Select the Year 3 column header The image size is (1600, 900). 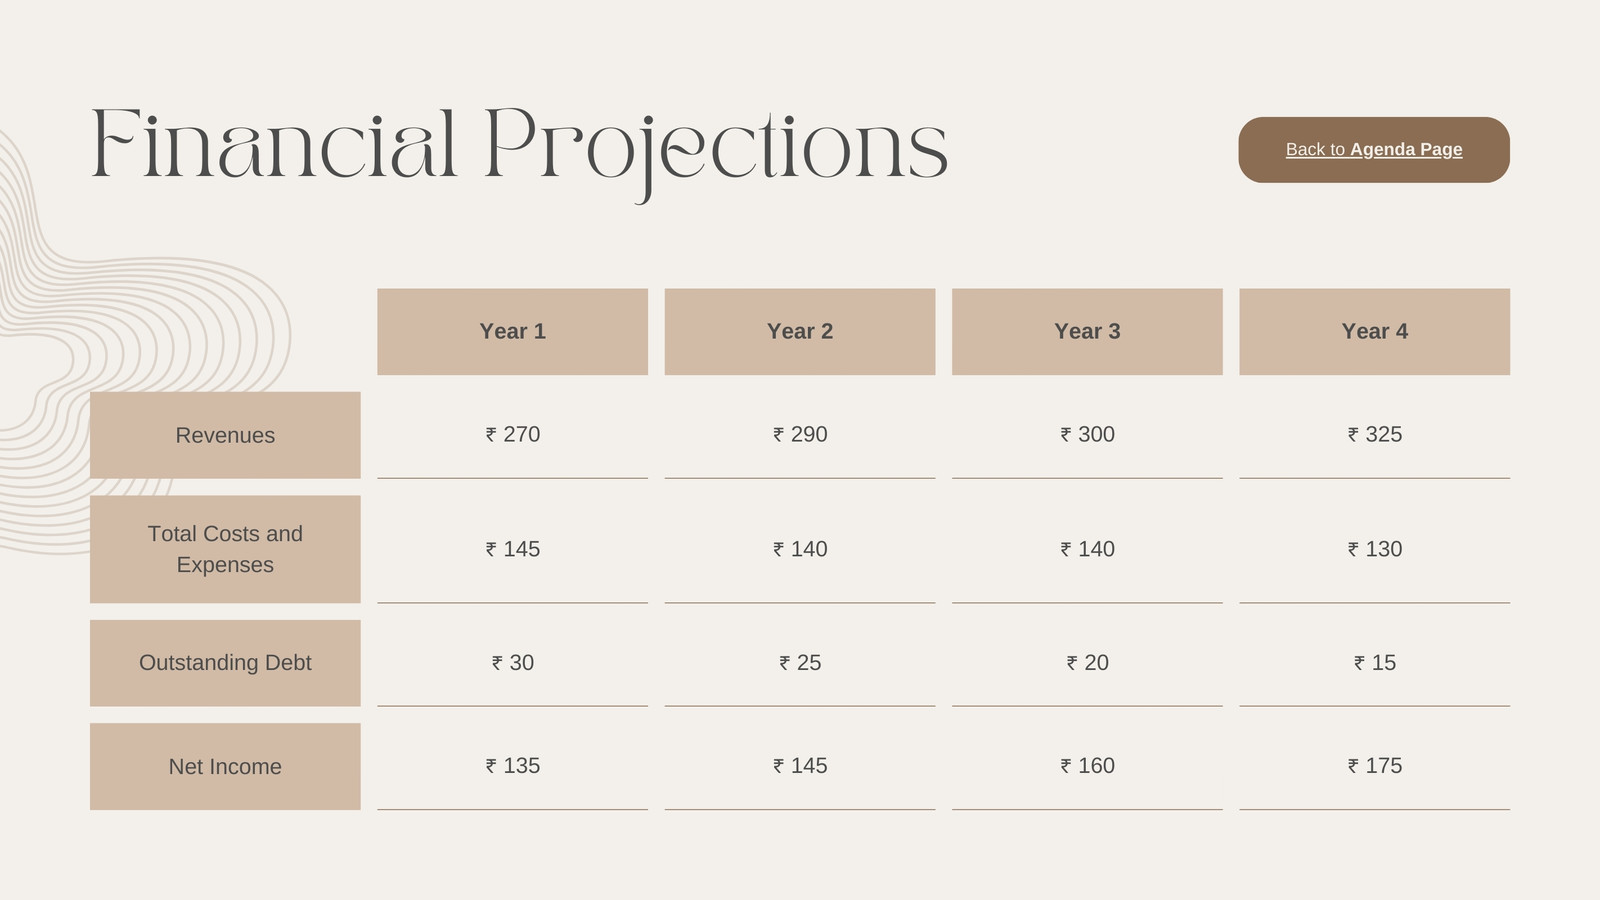point(1087,332)
